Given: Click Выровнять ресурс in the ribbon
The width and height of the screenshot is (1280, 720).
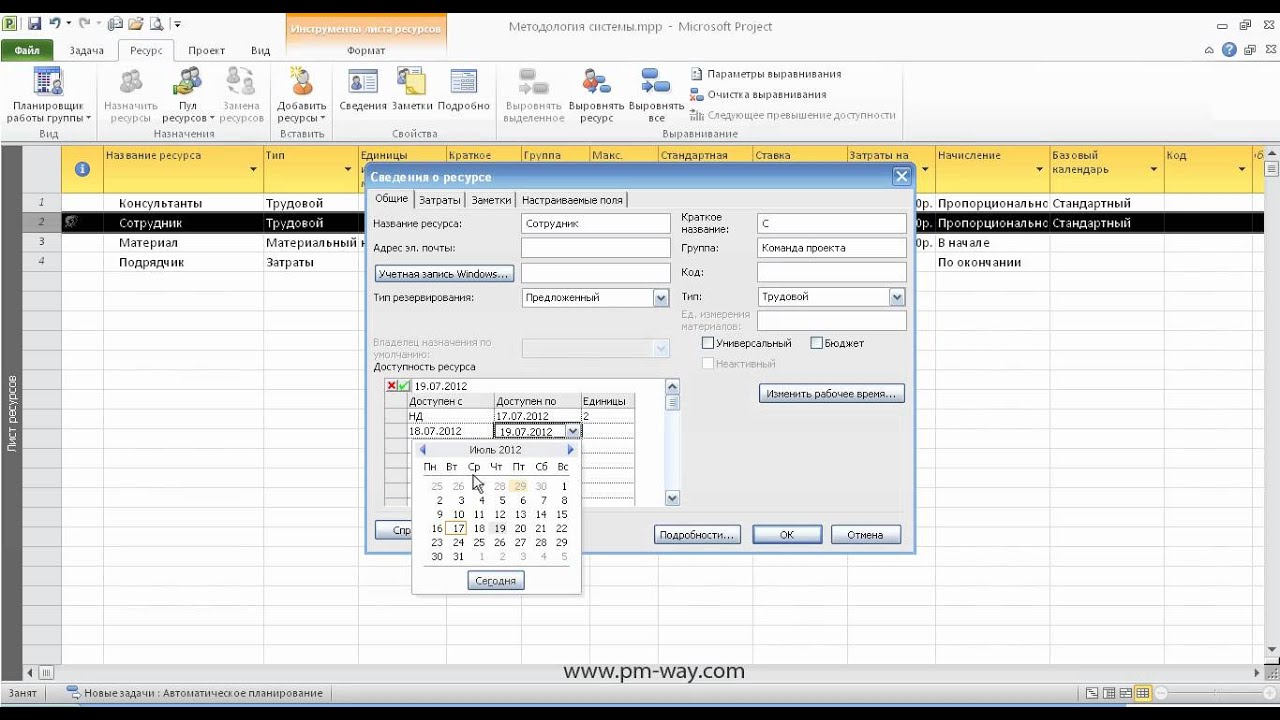Looking at the screenshot, I should tap(596, 96).
